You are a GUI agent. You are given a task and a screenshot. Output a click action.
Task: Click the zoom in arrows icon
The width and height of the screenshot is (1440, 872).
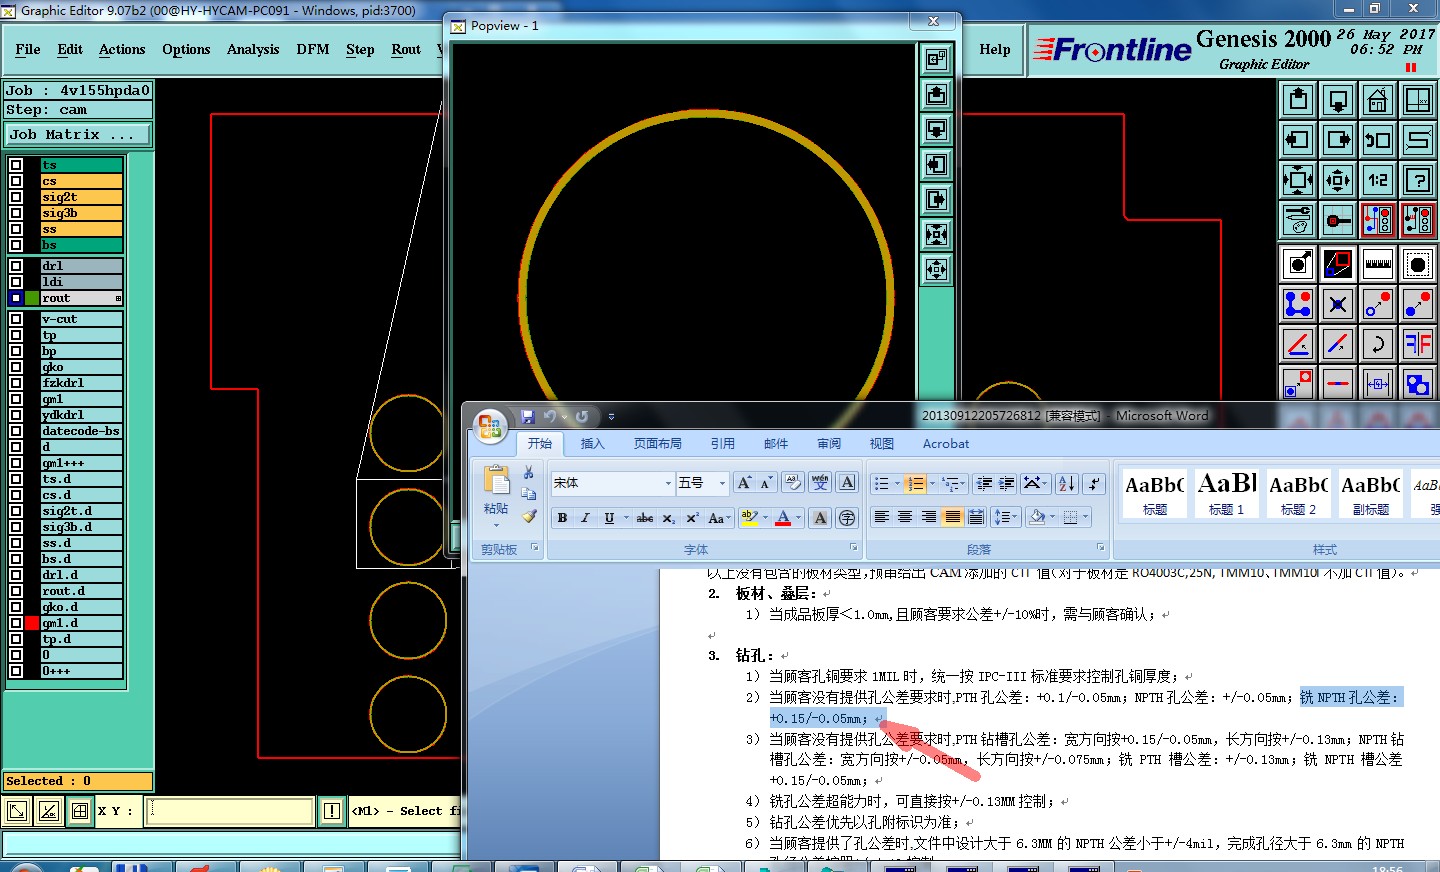tap(1338, 180)
